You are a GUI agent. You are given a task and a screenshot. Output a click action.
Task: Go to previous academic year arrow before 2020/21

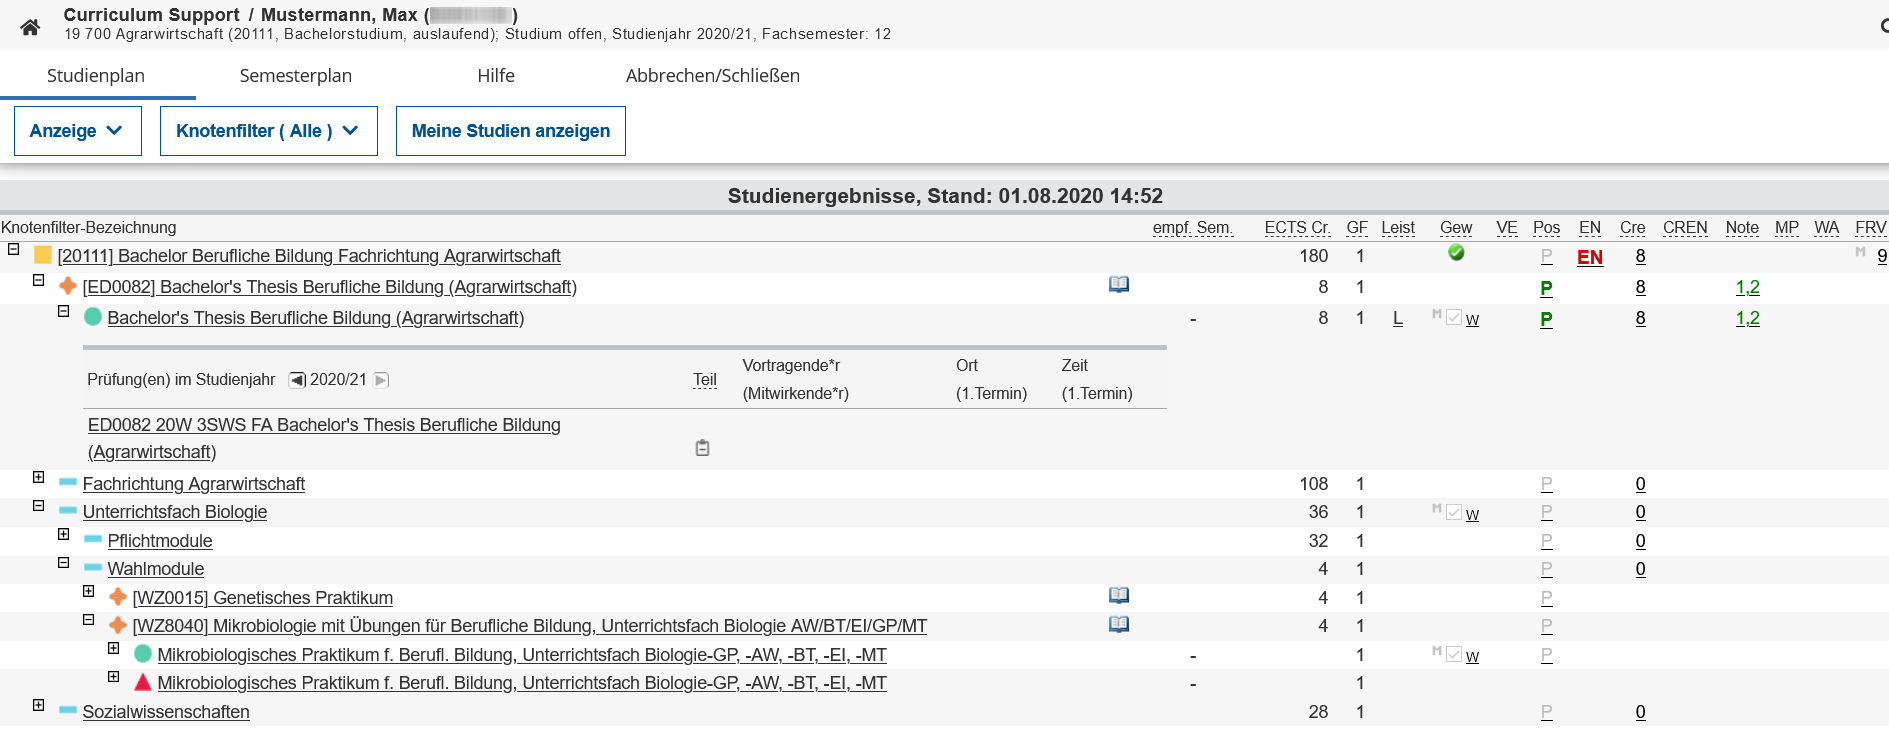[297, 380]
